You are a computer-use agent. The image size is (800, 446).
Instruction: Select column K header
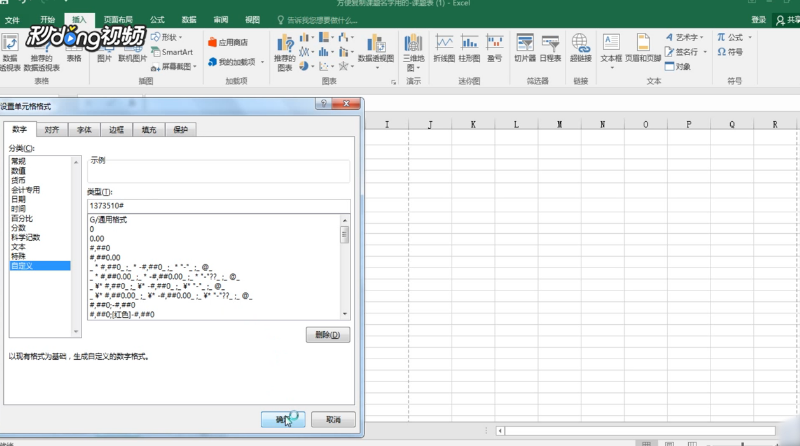pos(473,125)
